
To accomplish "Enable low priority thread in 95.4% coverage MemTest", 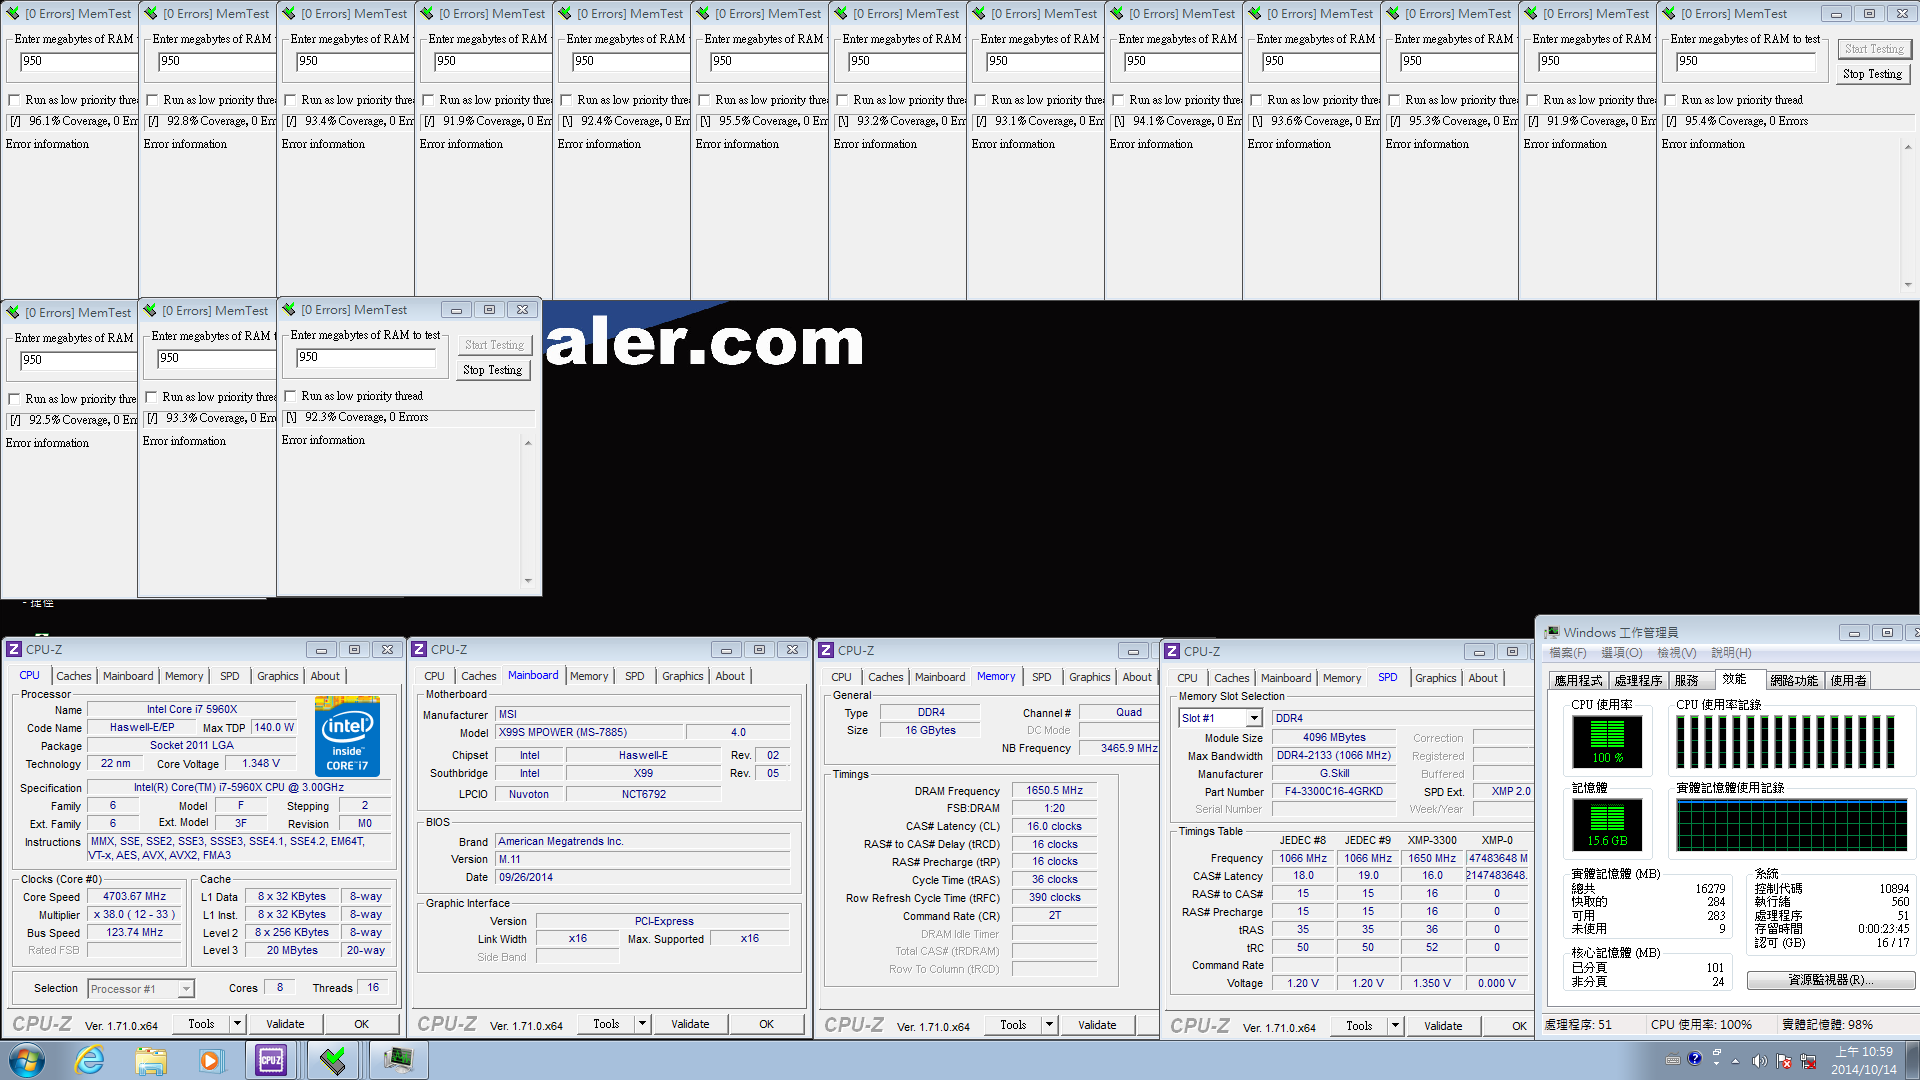I will [1670, 100].
